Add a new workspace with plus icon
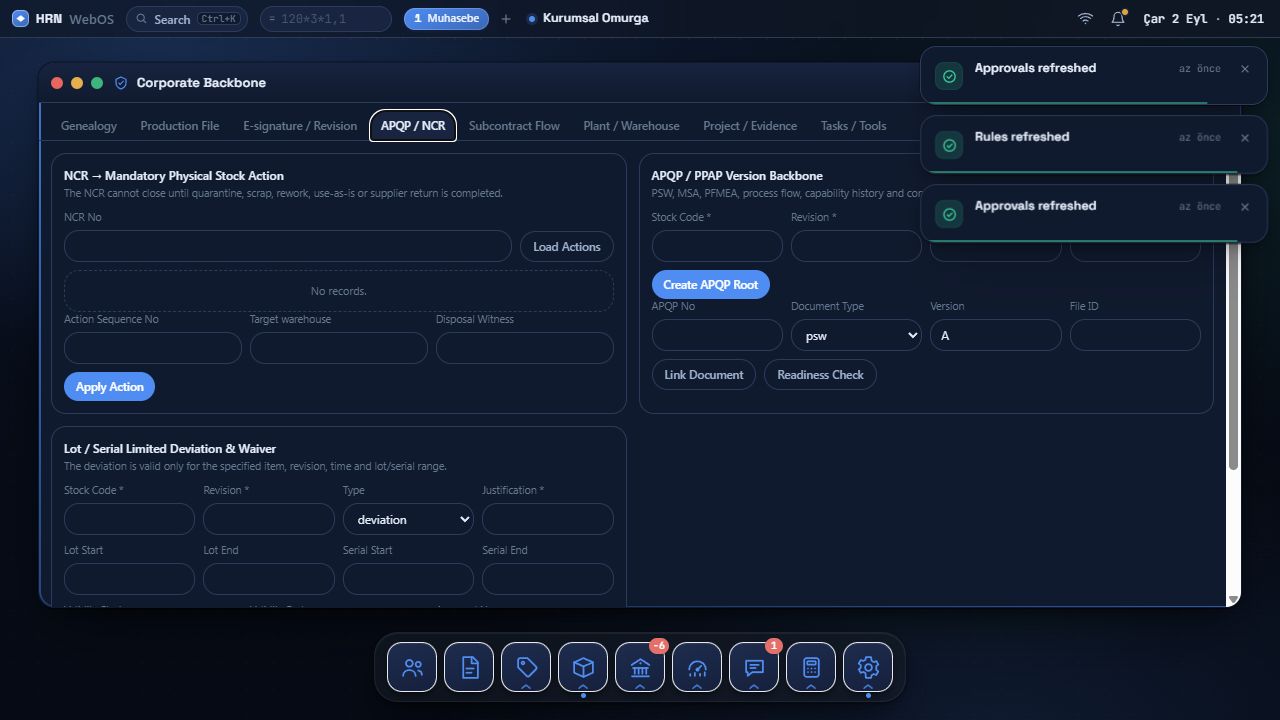This screenshot has width=1280, height=720. tap(506, 18)
